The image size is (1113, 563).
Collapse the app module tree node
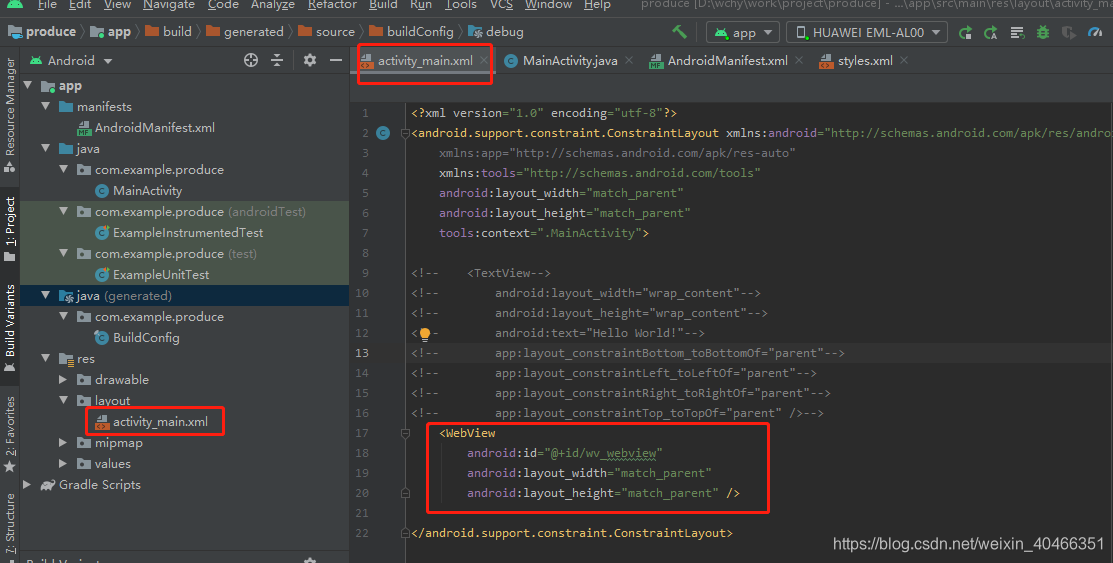28,85
